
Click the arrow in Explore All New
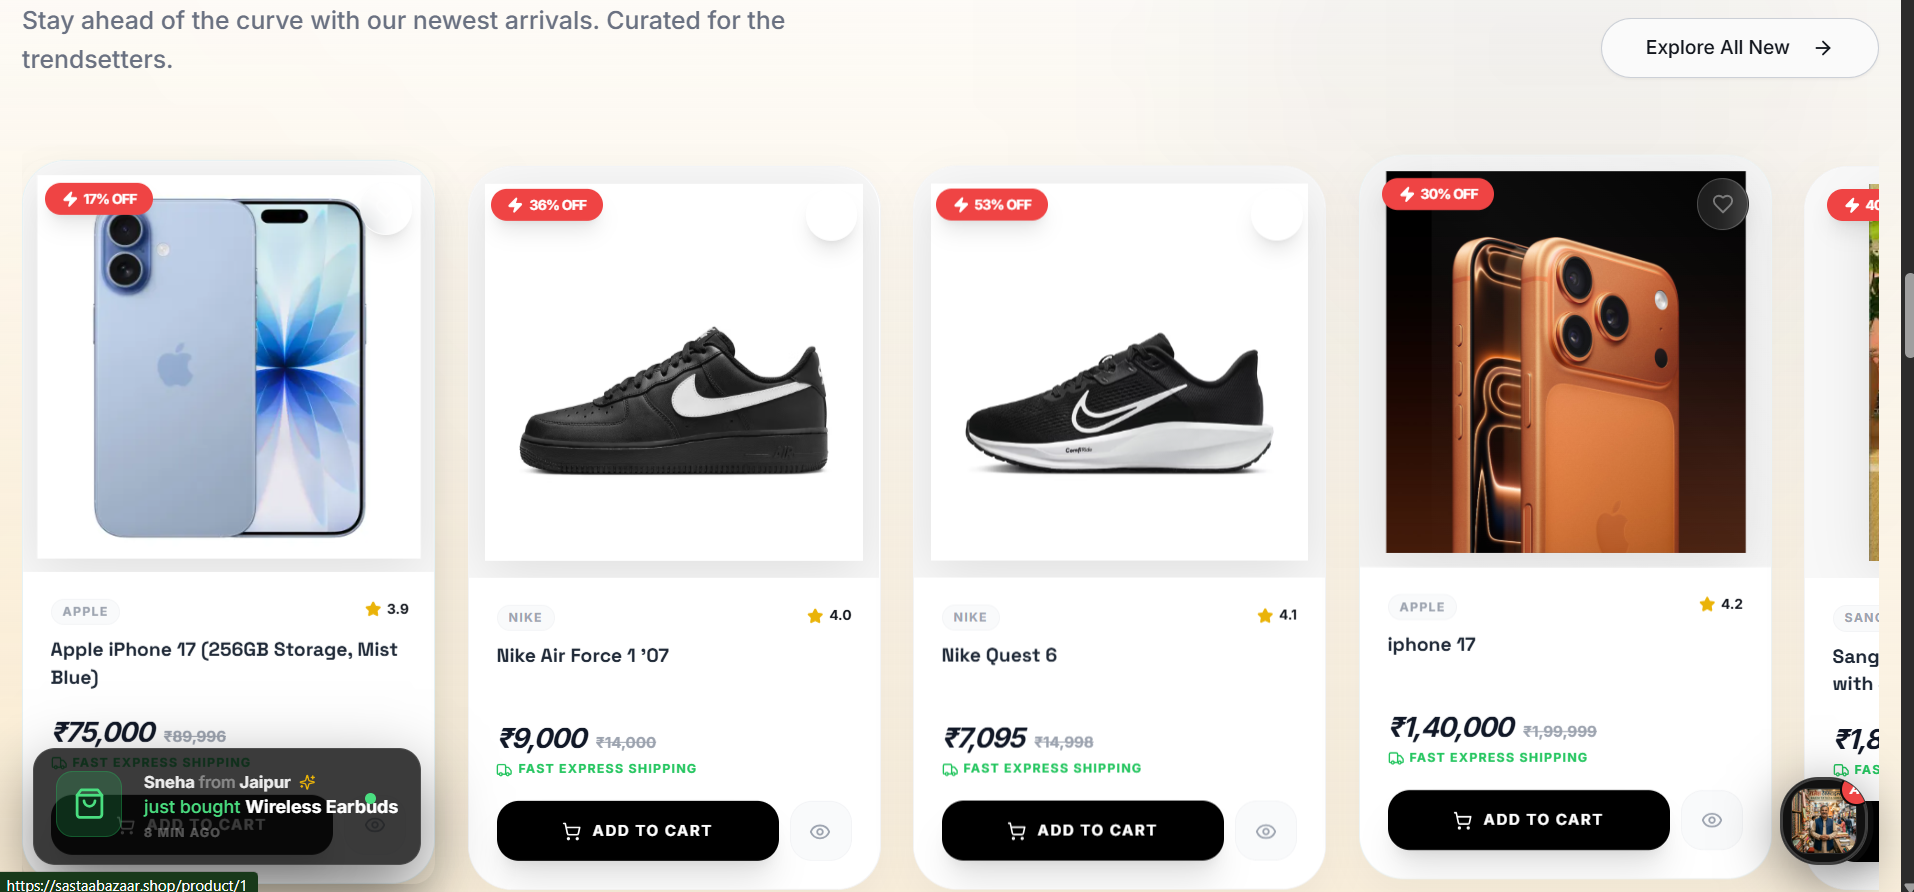(1823, 48)
